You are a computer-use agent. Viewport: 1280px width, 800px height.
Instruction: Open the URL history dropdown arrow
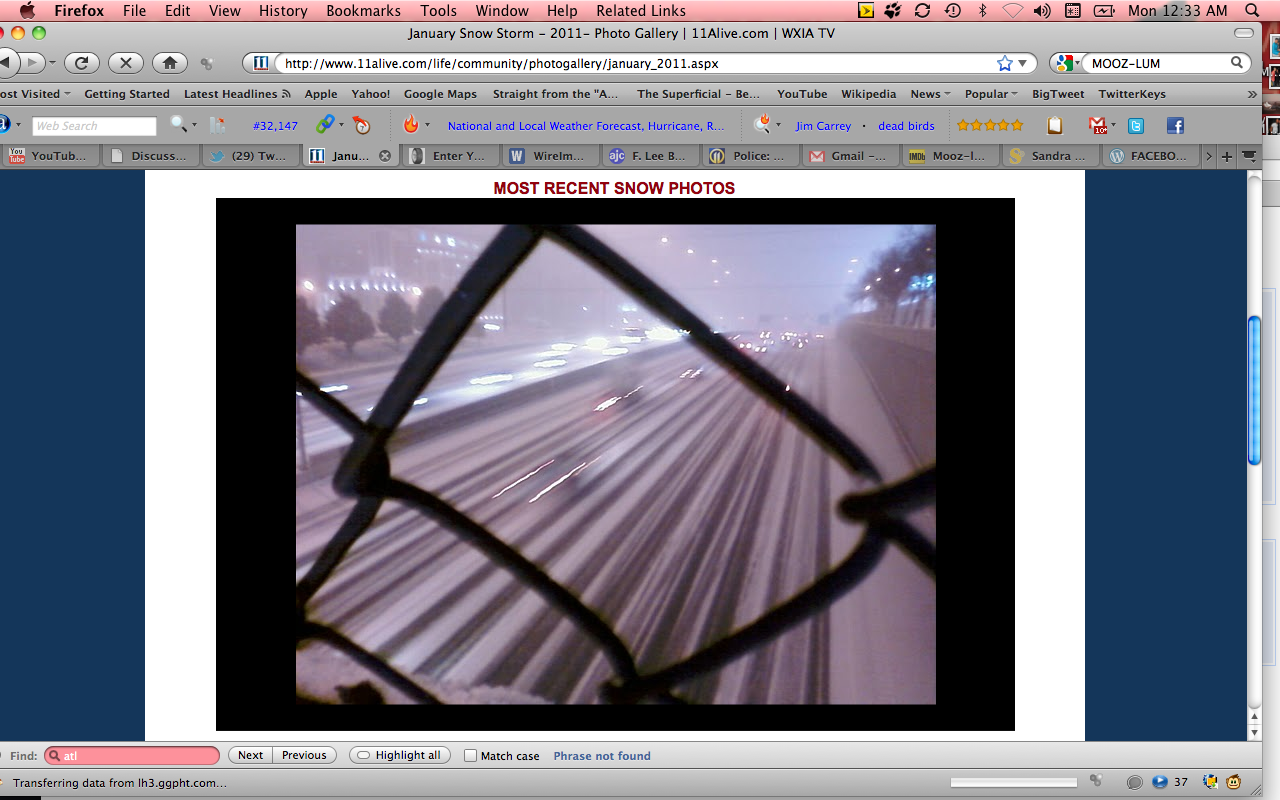[1022, 63]
